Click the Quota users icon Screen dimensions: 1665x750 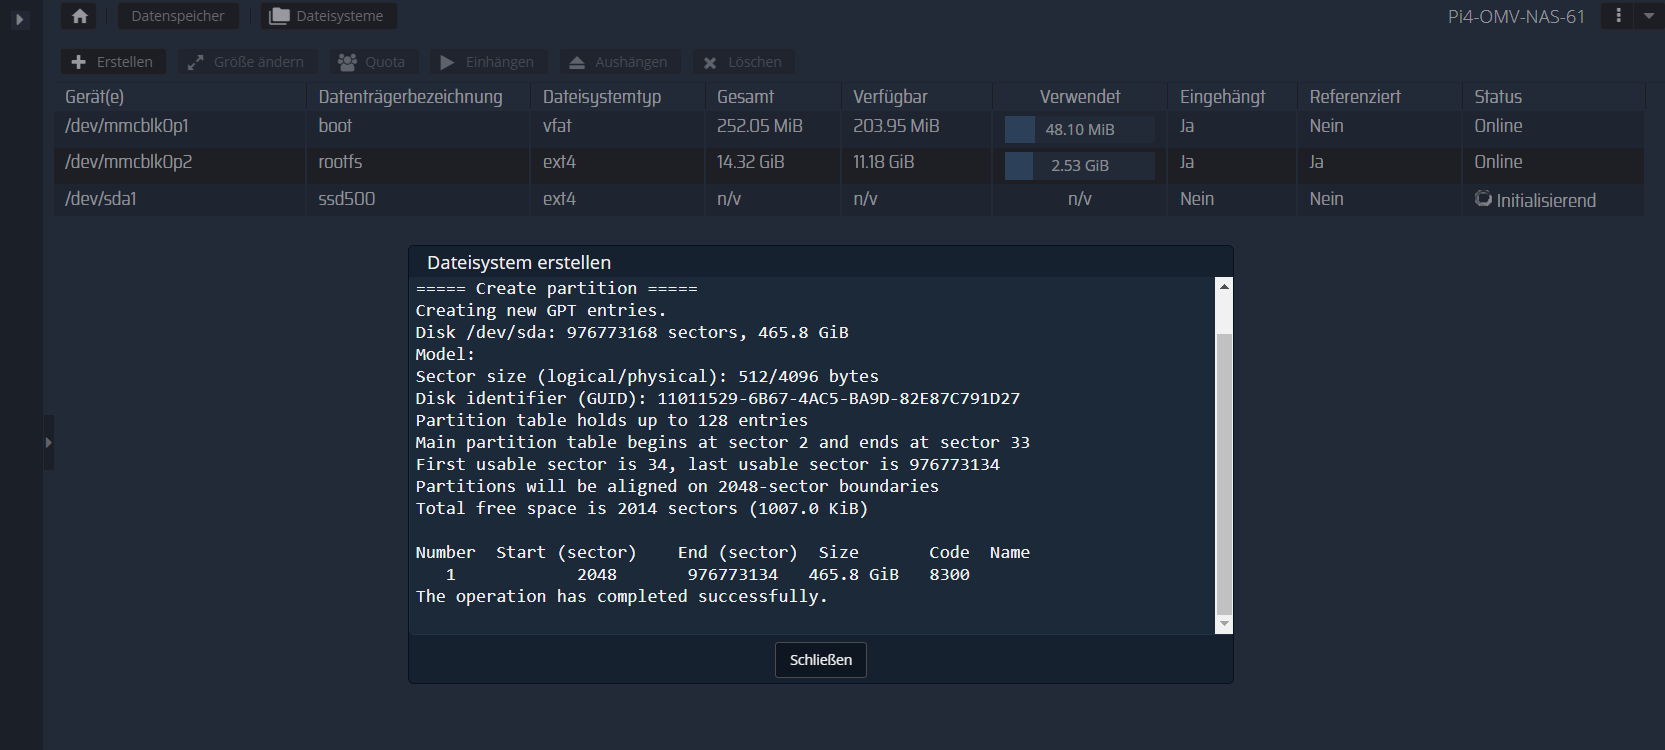click(x=347, y=62)
